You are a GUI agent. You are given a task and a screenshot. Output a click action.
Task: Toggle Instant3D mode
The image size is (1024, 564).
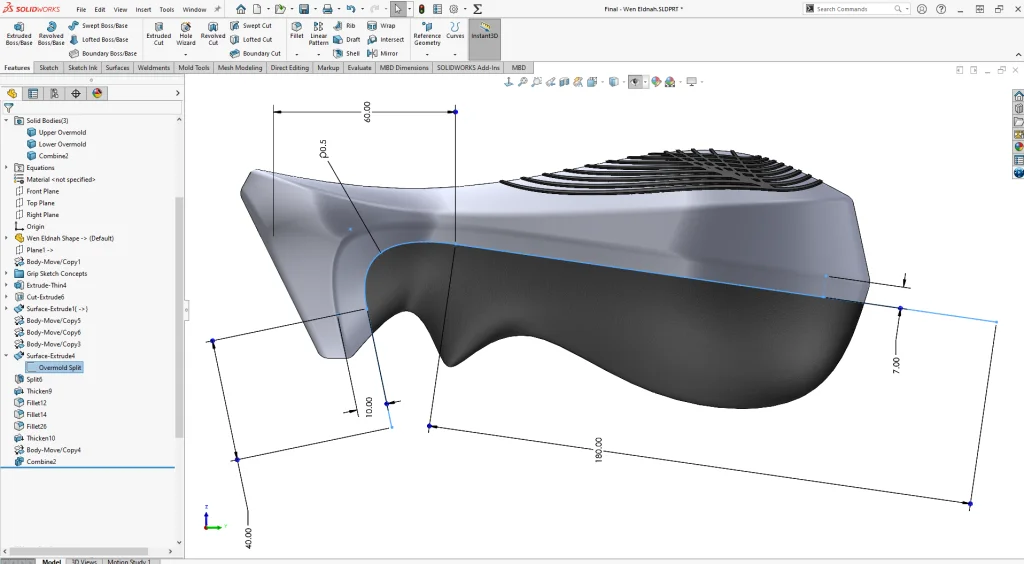pyautogui.click(x=484, y=32)
